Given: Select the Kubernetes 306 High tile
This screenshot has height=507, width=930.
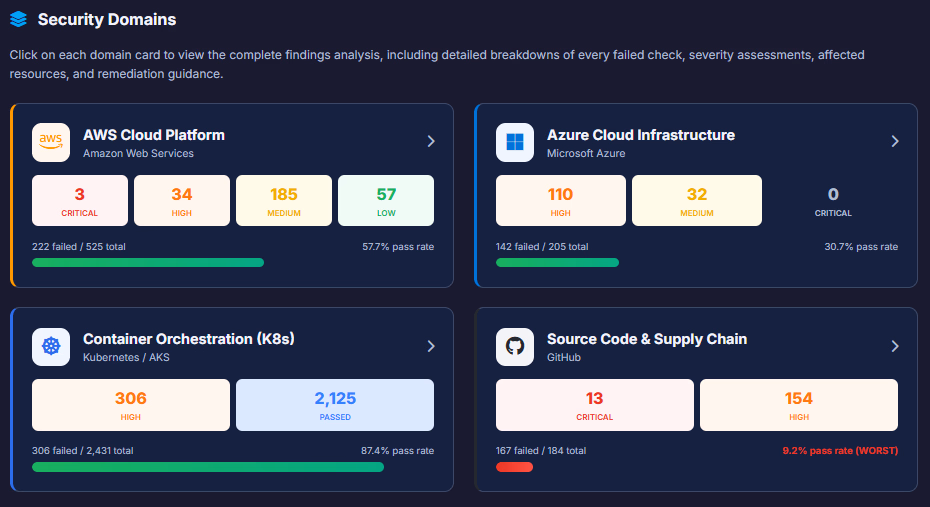Looking at the screenshot, I should coord(130,405).
